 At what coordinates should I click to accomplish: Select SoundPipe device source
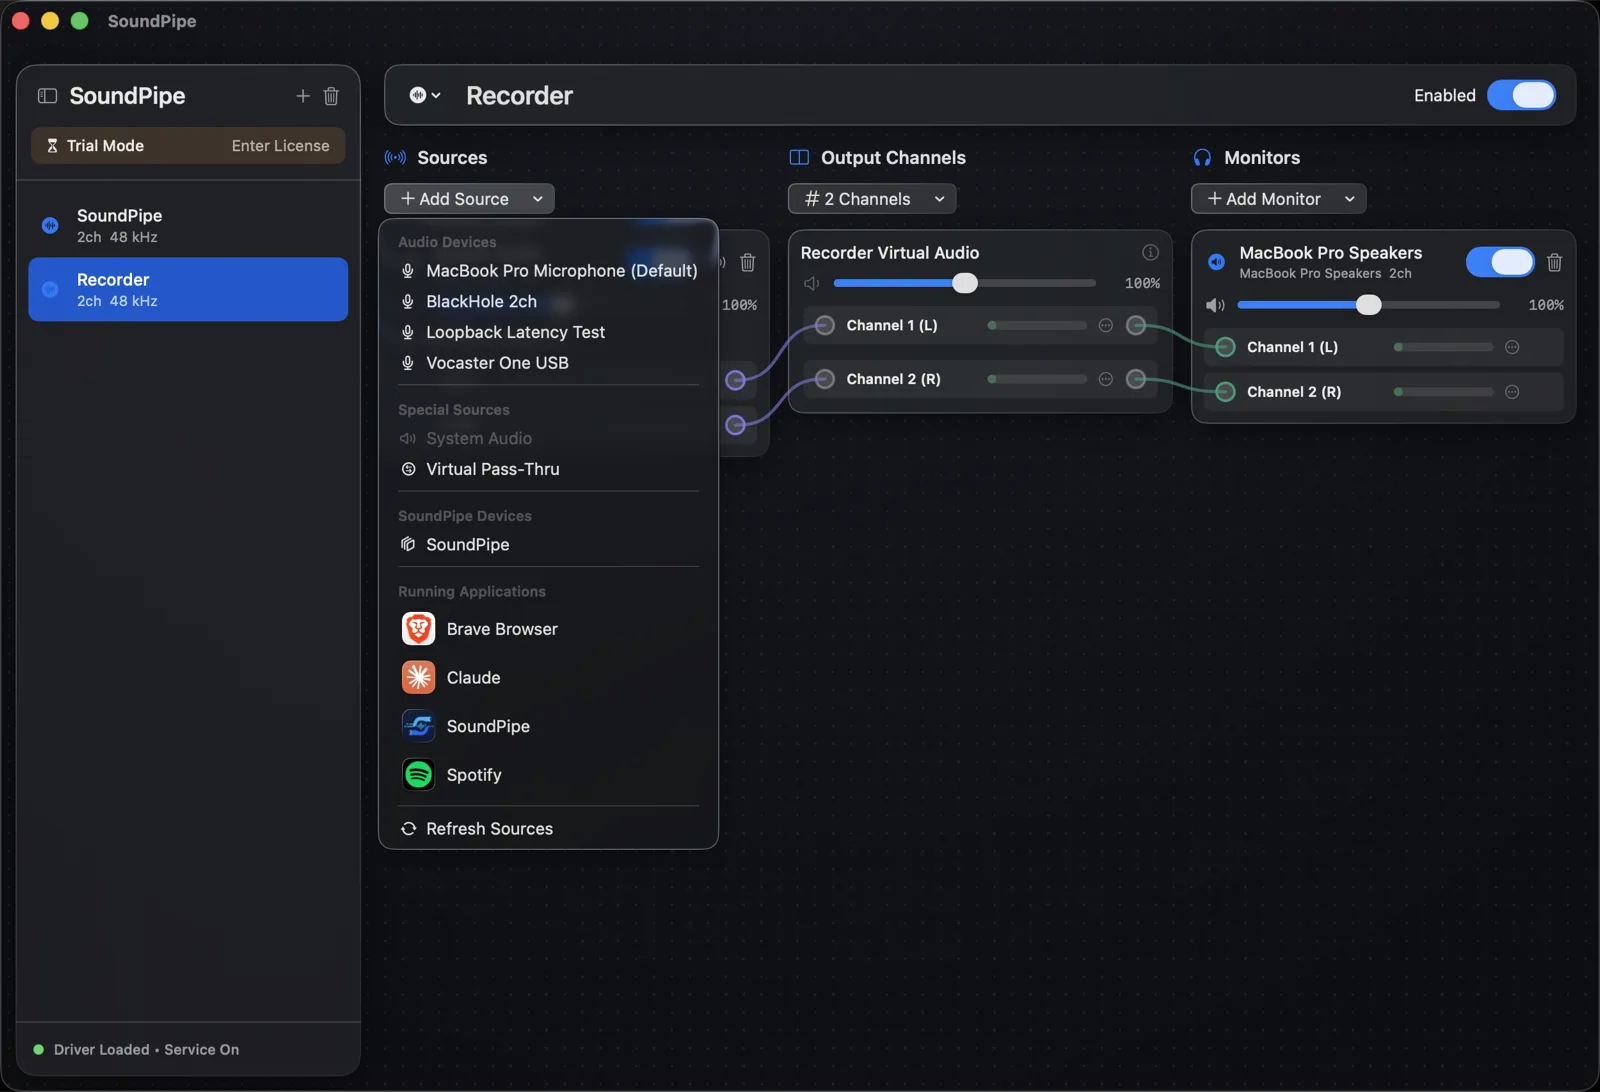coord(548,545)
